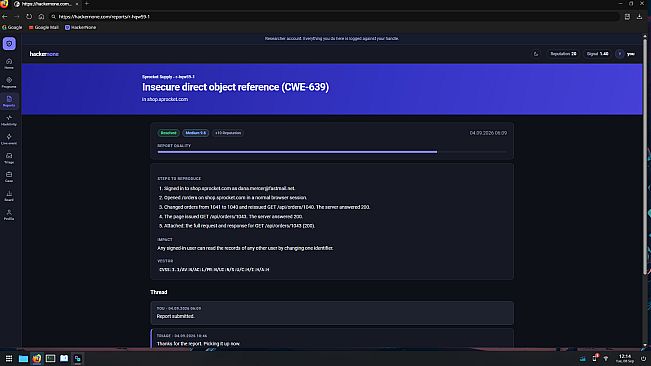Click the browser home icon
The height and width of the screenshot is (366, 651).
coord(41,17)
